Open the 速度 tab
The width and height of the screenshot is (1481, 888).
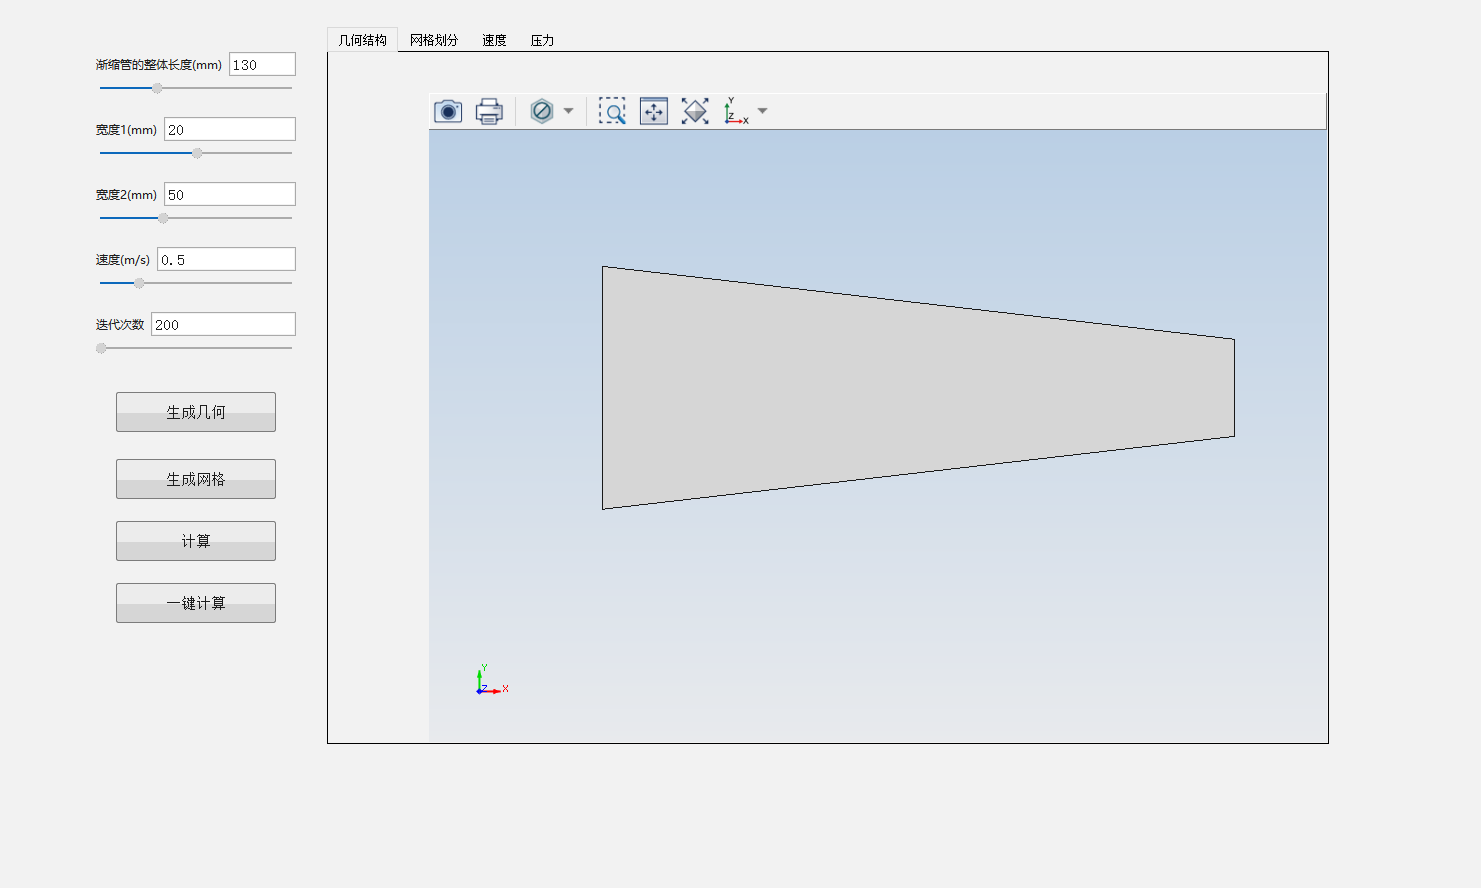point(494,40)
